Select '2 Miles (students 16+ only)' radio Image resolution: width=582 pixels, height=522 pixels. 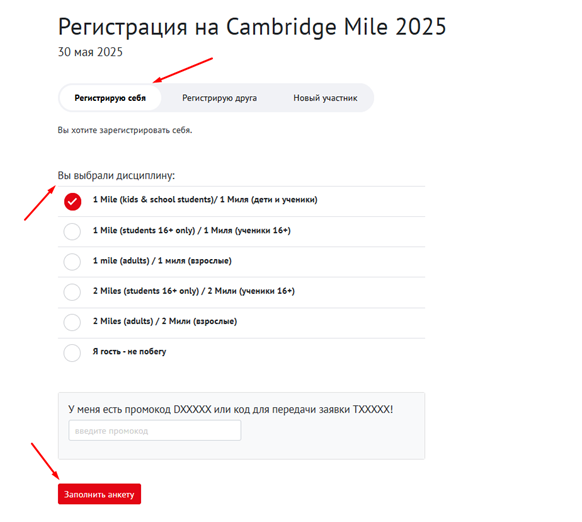click(x=72, y=292)
